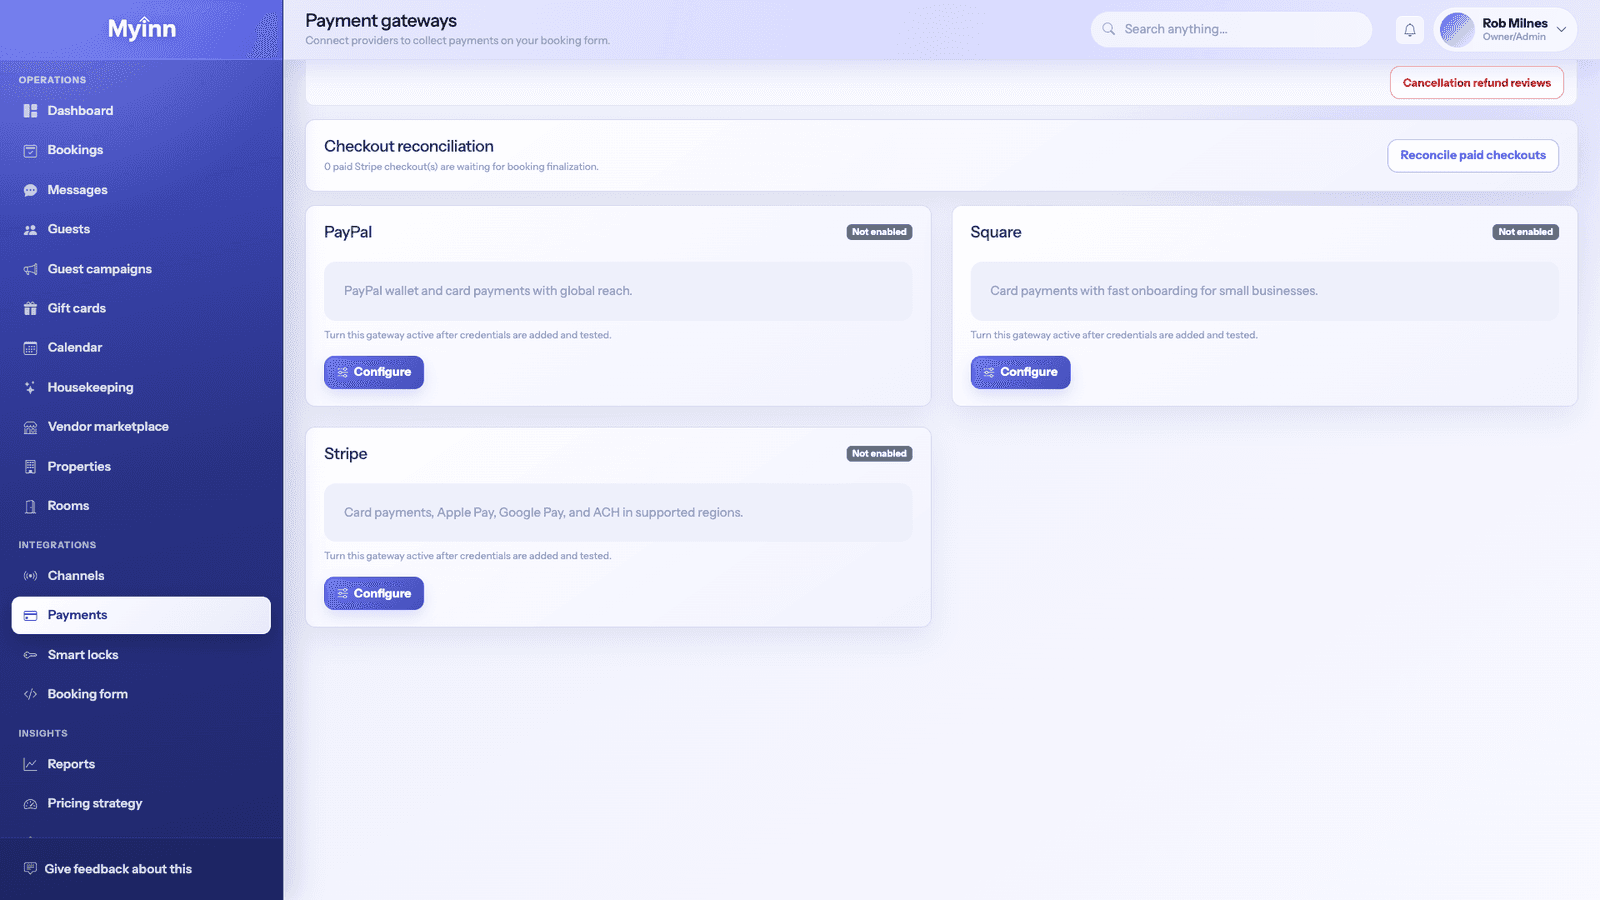Click the Messages chat bubble icon
1600x900 pixels.
[30, 190]
